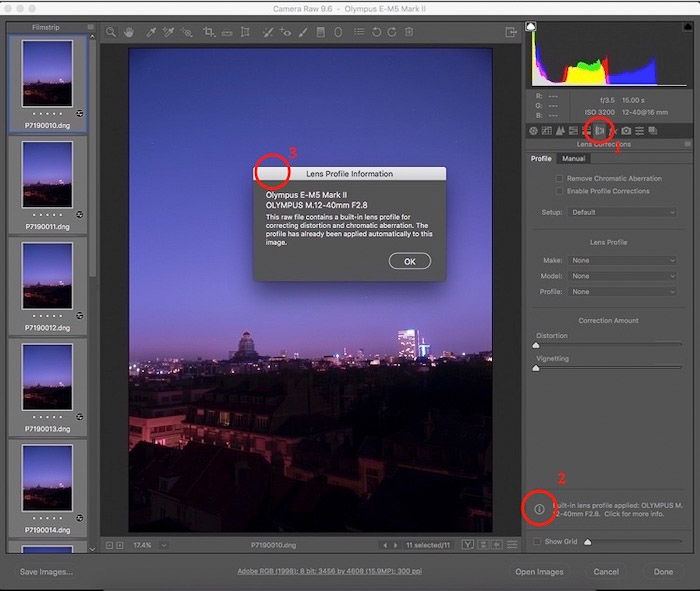Switch to the Manual tab
700x591 pixels.
point(573,159)
